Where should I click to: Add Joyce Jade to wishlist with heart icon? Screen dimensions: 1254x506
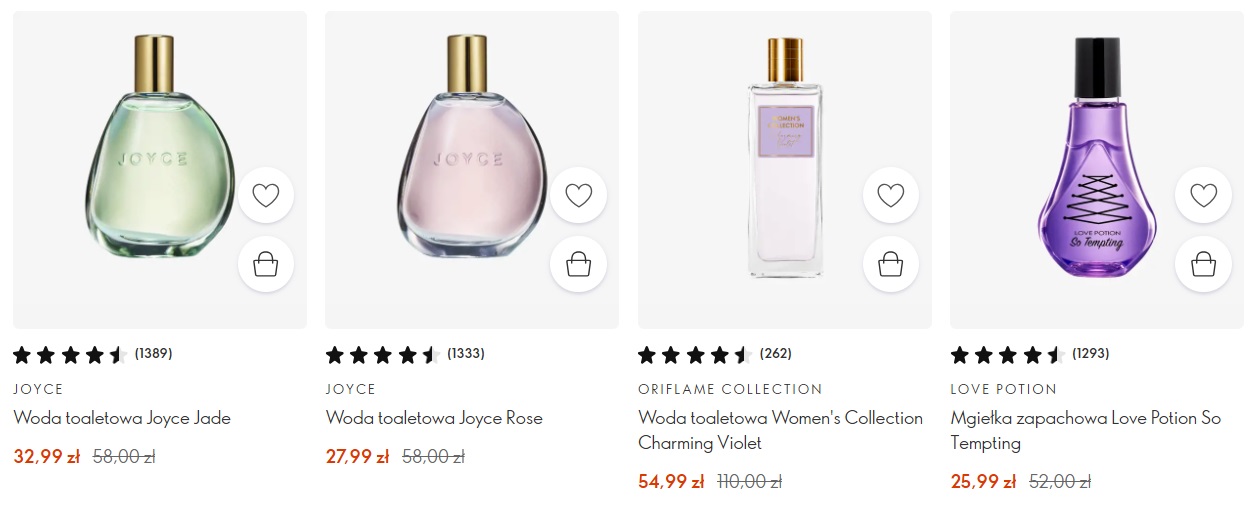(x=266, y=195)
